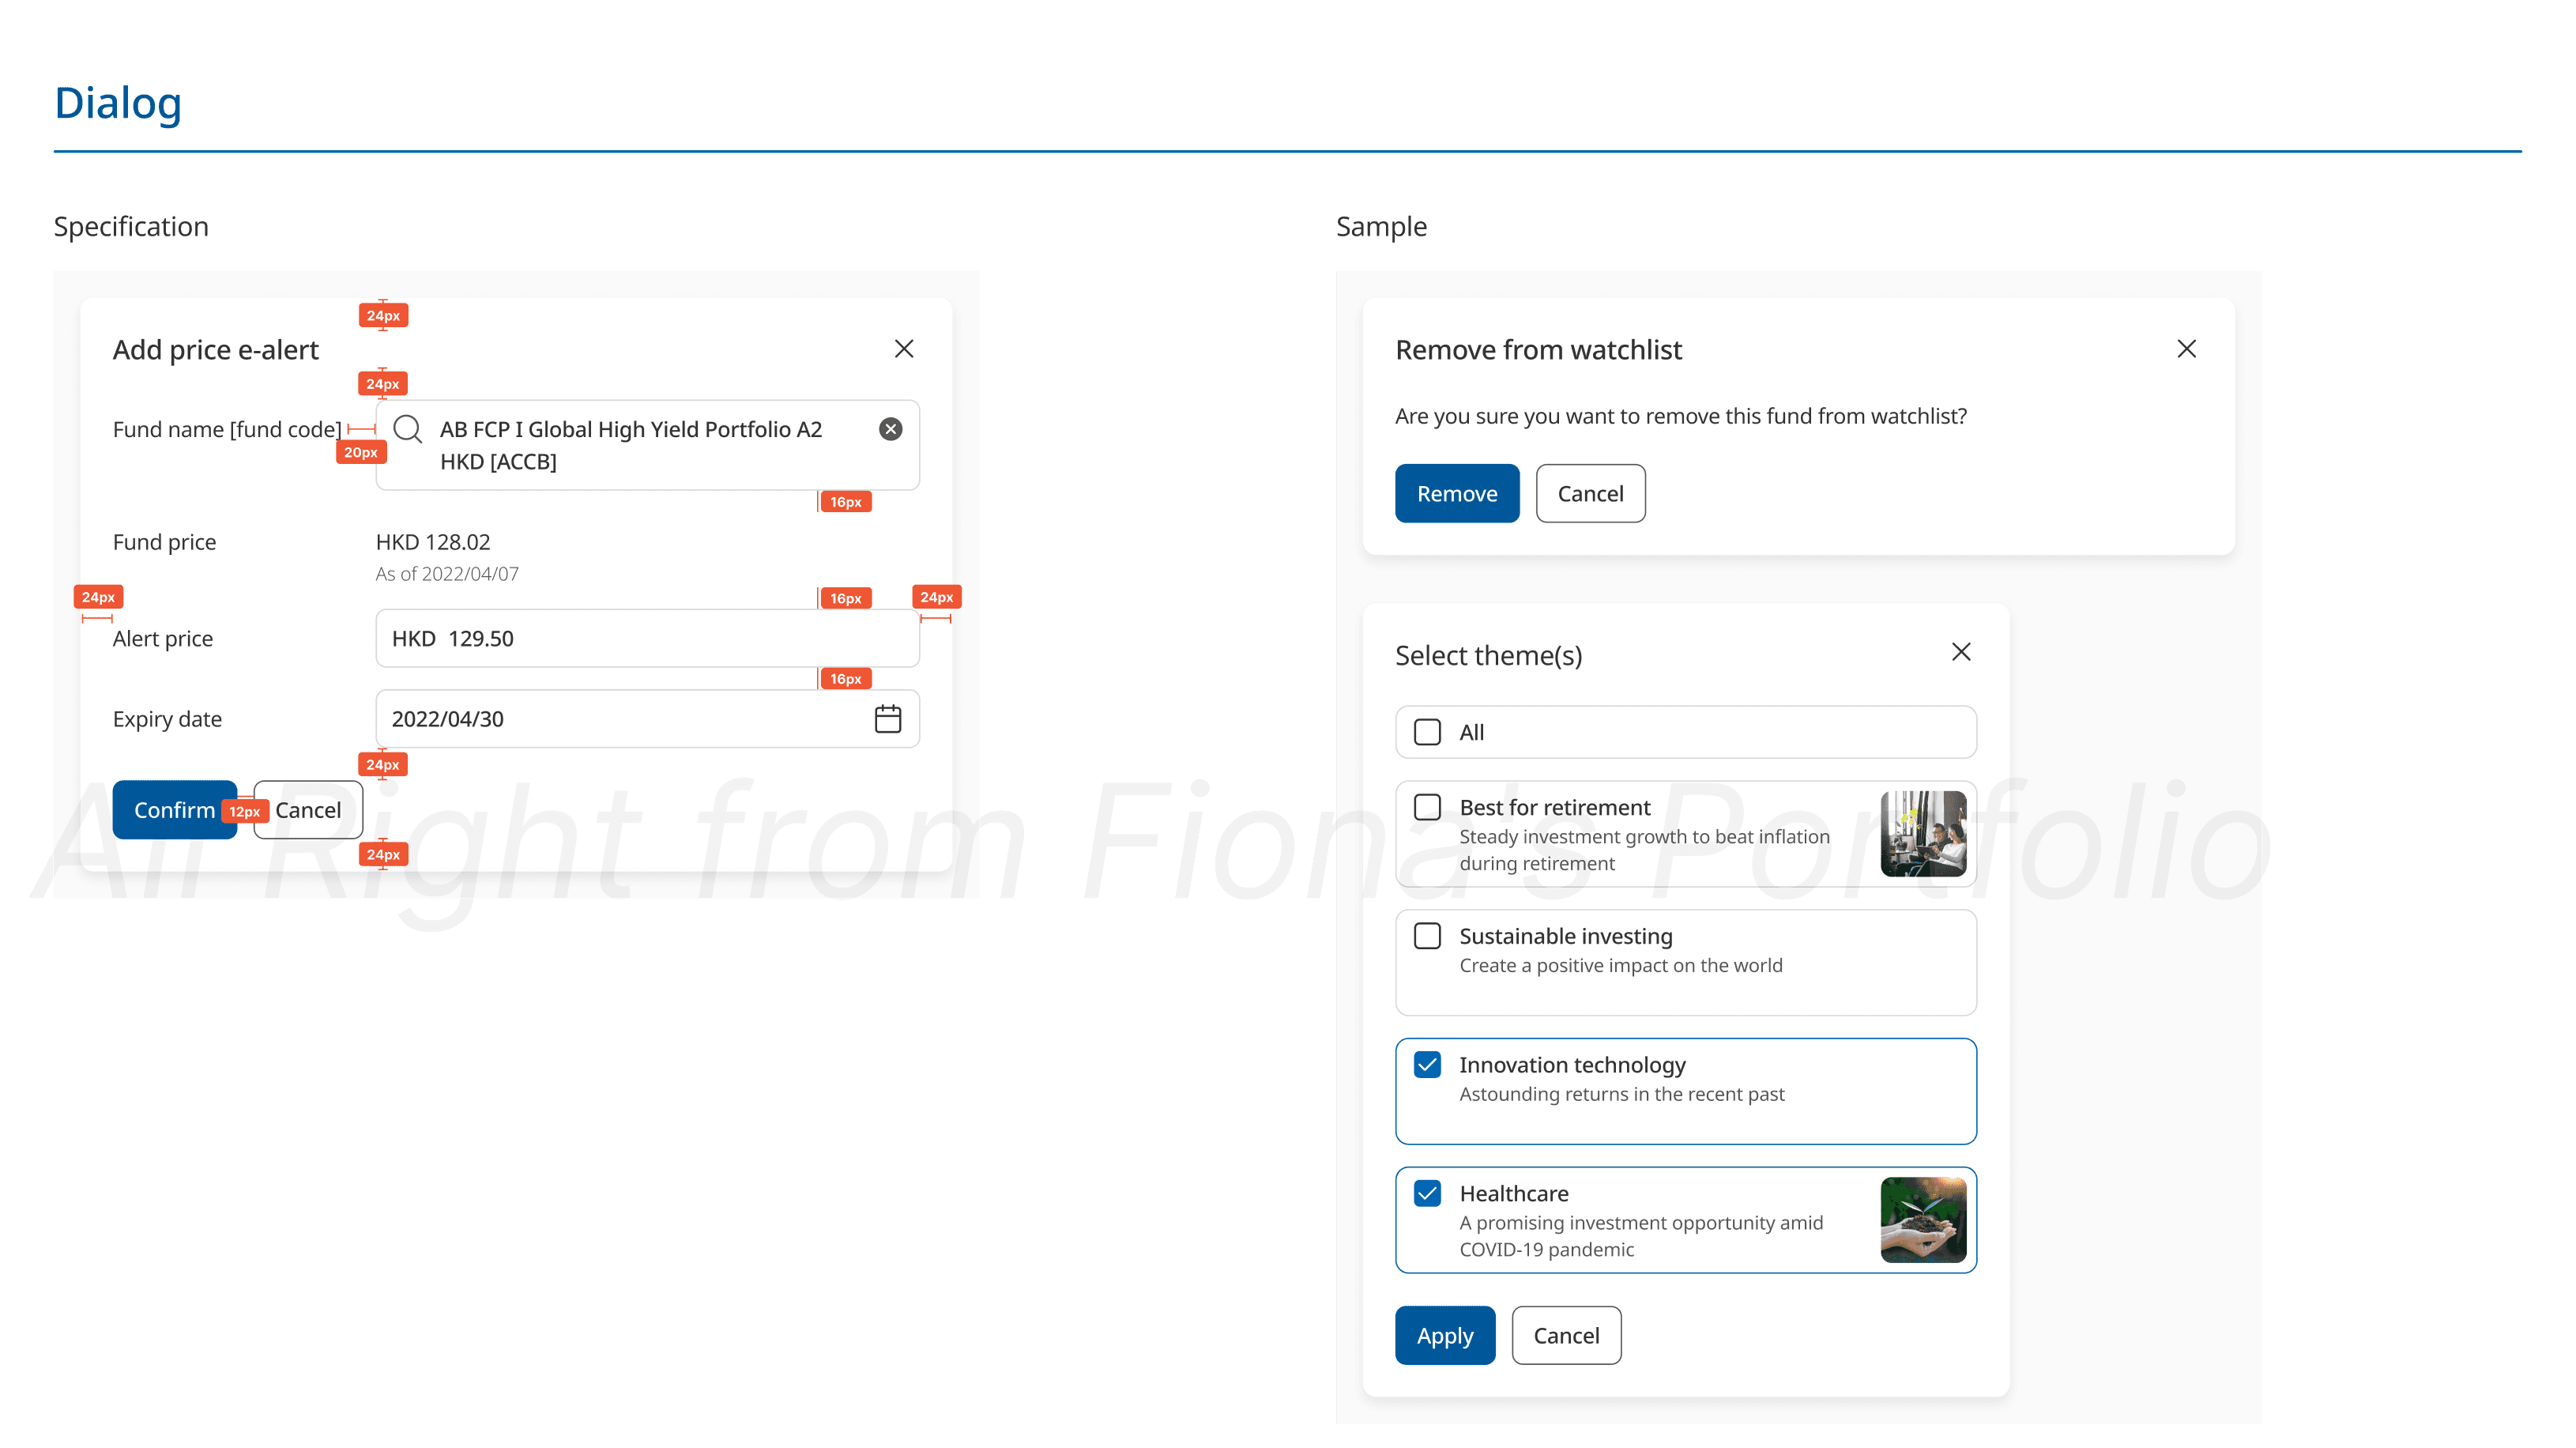2576x1448 pixels.
Task: Uncheck the Healthcare theme checkbox
Action: 1427,1193
